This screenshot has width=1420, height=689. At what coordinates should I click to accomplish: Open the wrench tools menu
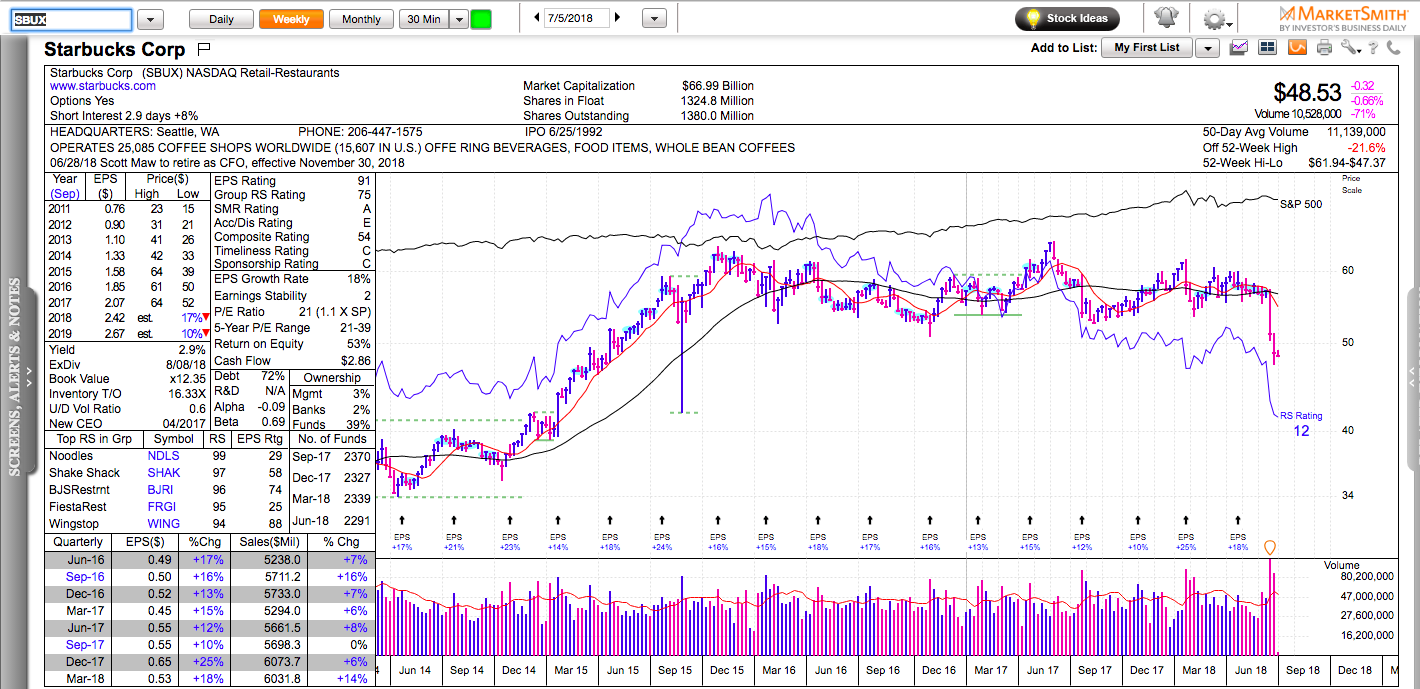pos(1351,47)
